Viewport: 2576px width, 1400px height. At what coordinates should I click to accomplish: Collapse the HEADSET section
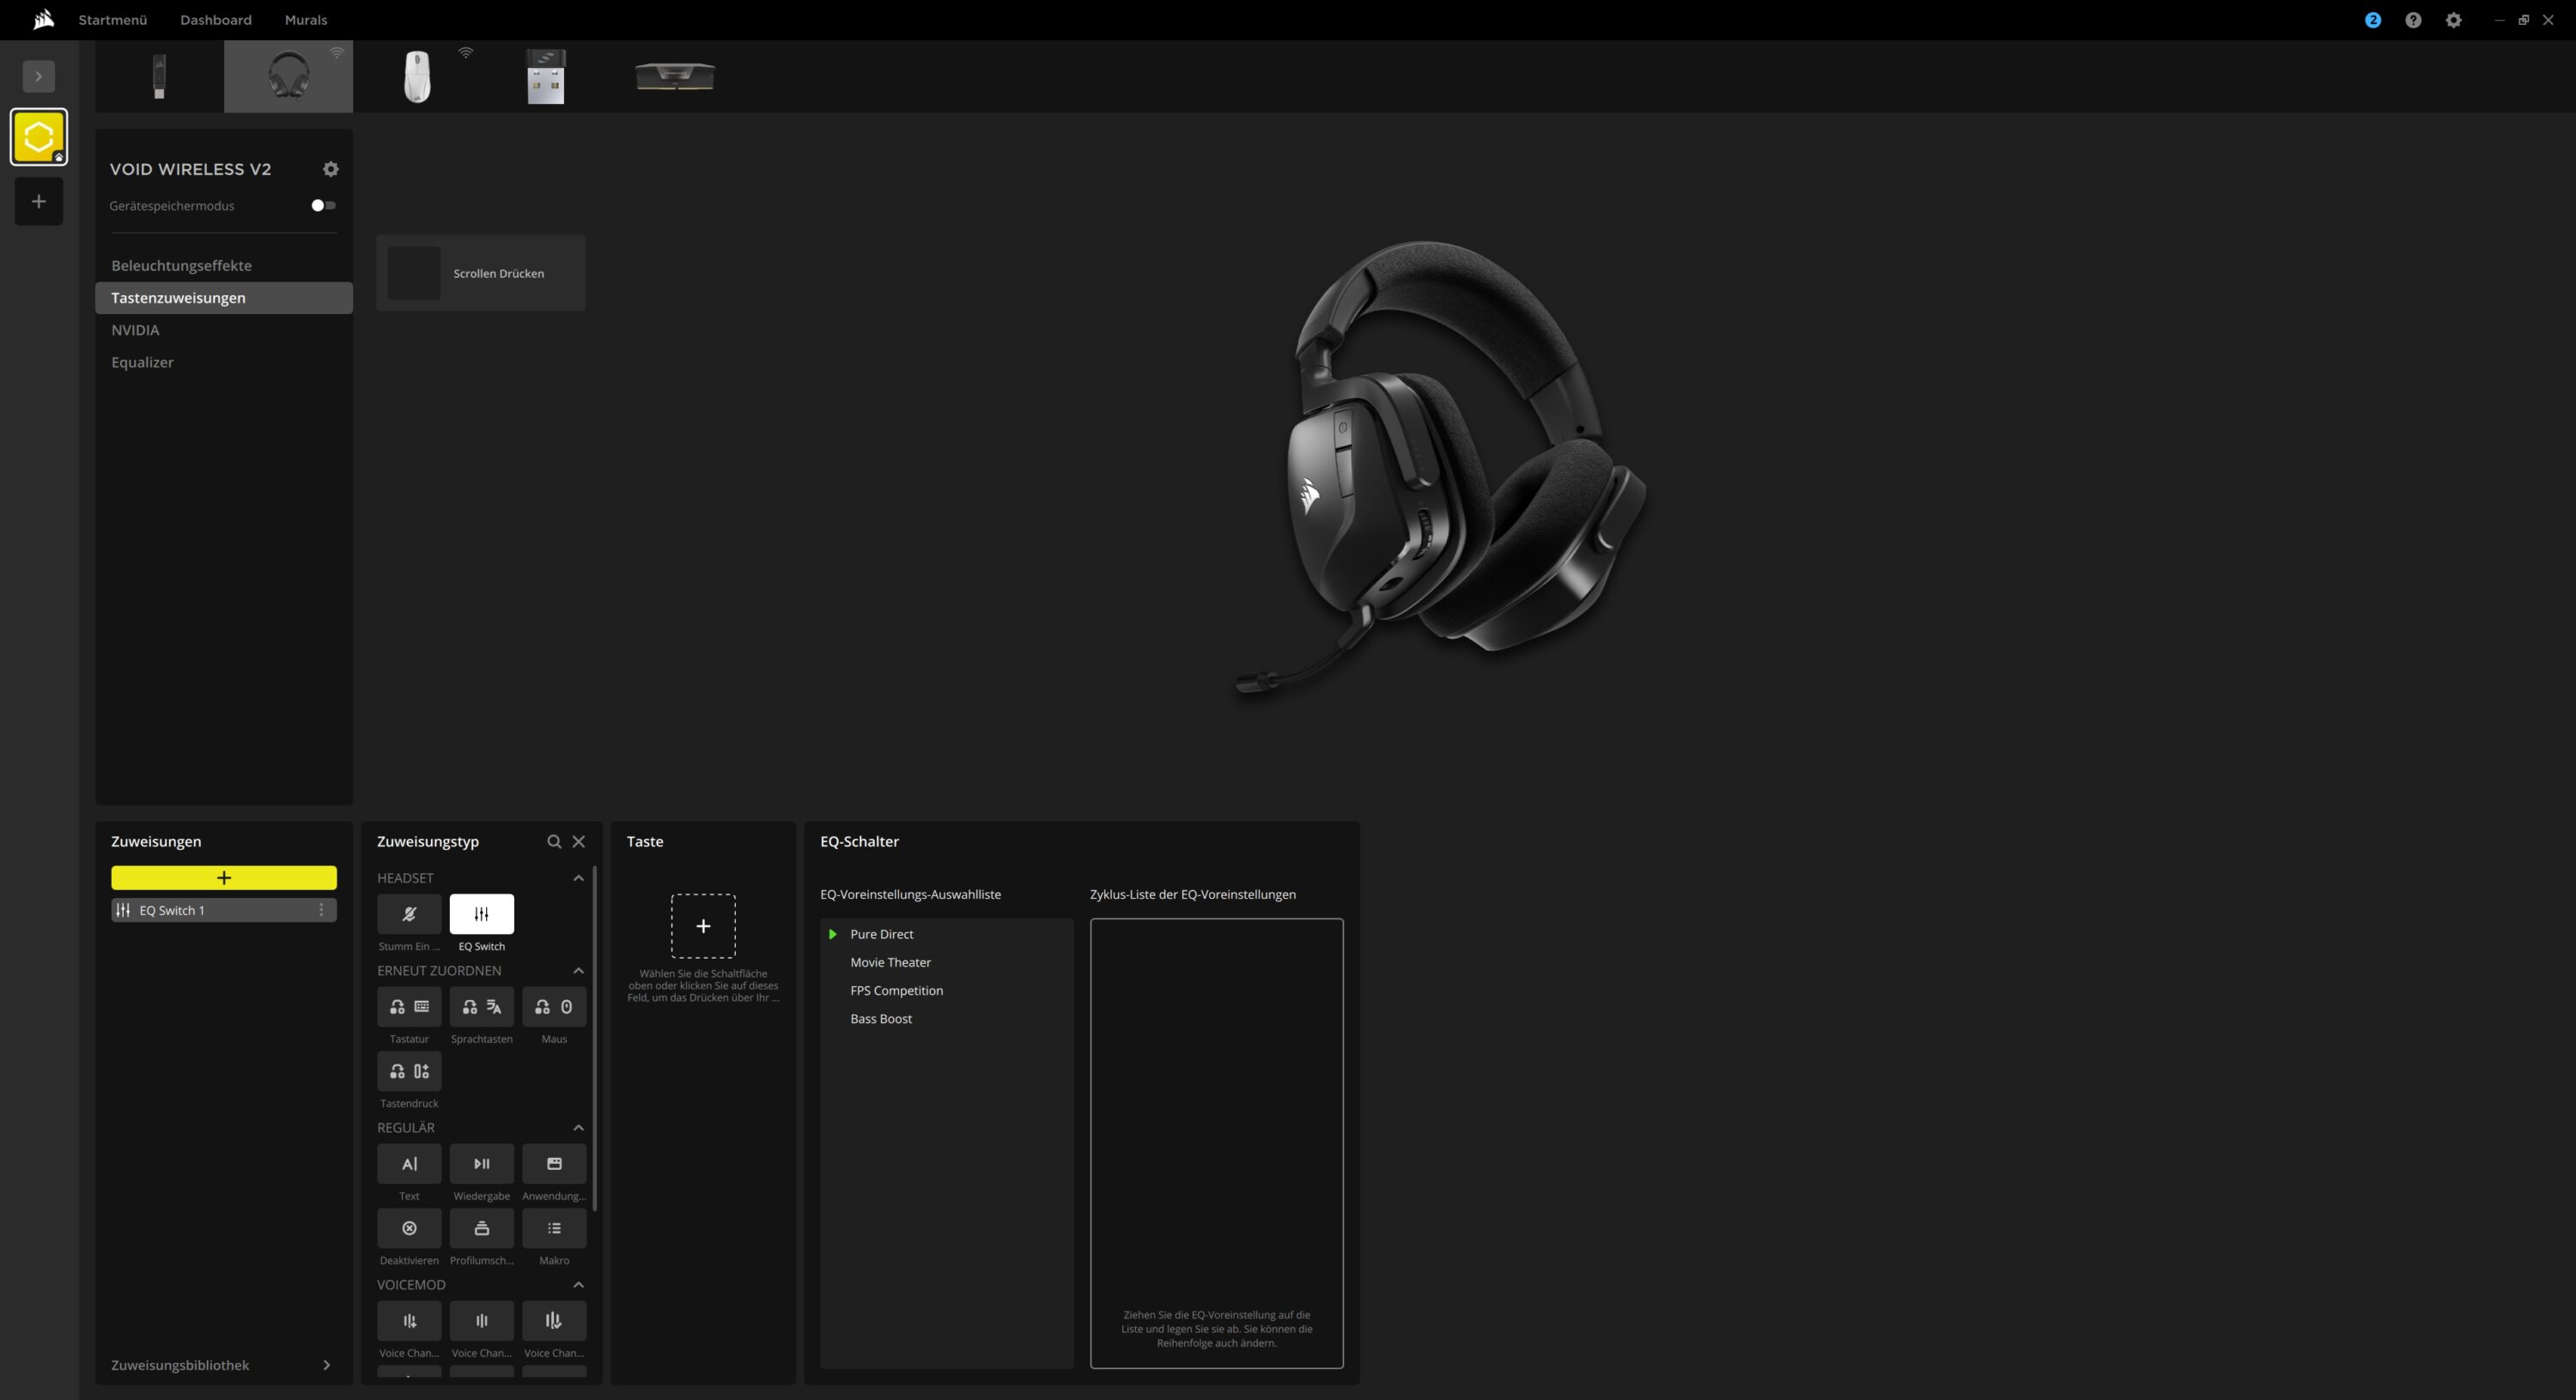[578, 878]
